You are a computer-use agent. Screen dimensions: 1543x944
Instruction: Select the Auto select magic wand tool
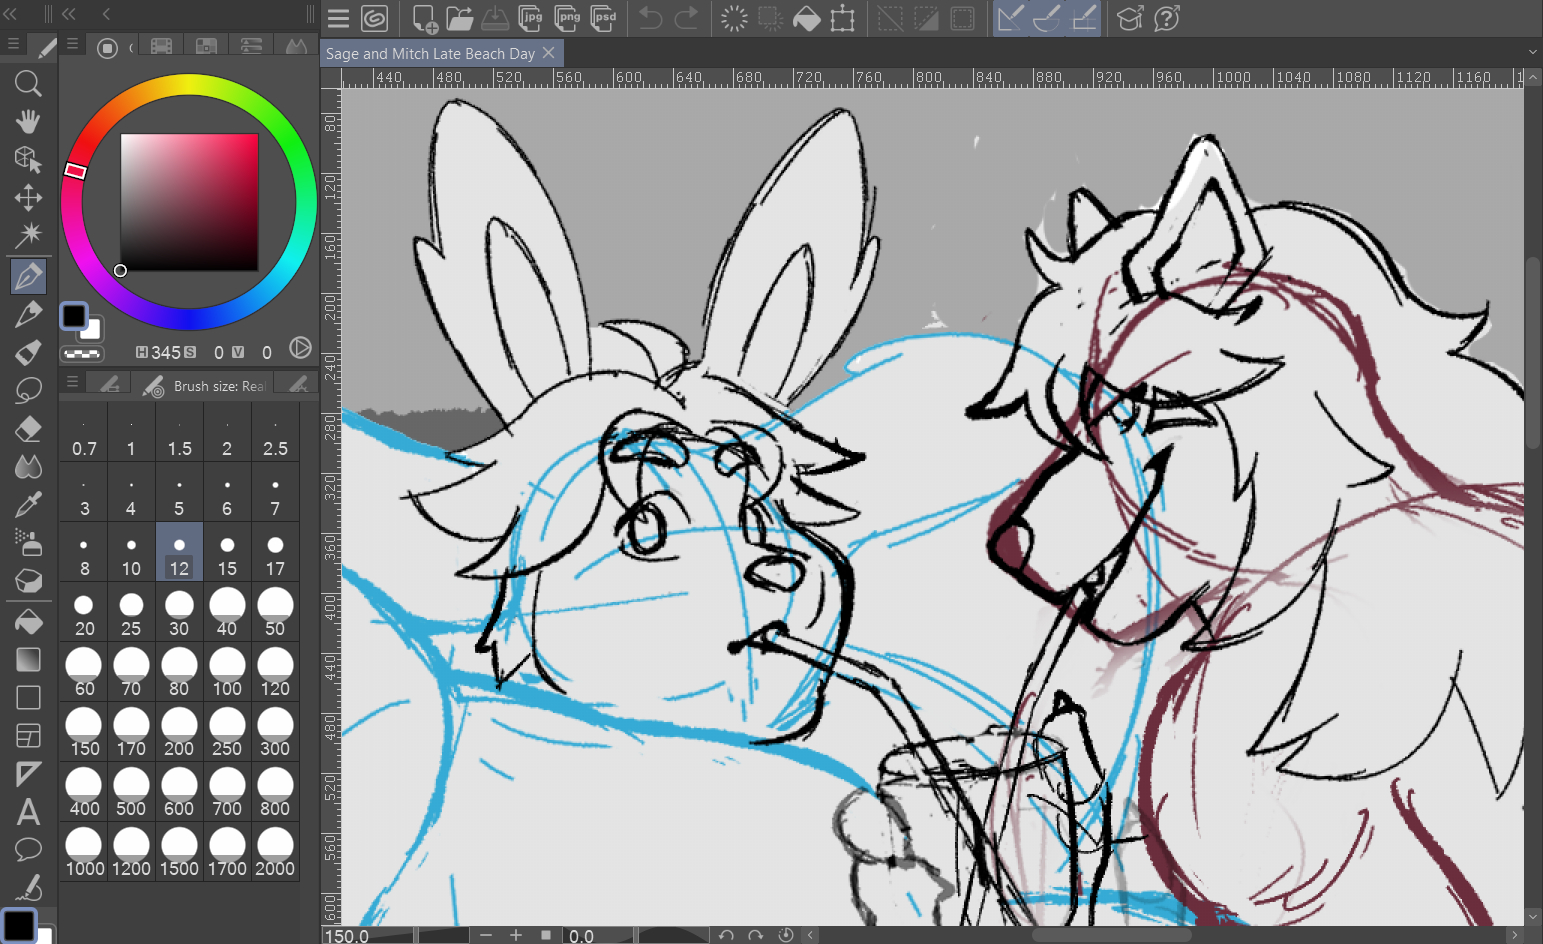click(28, 235)
